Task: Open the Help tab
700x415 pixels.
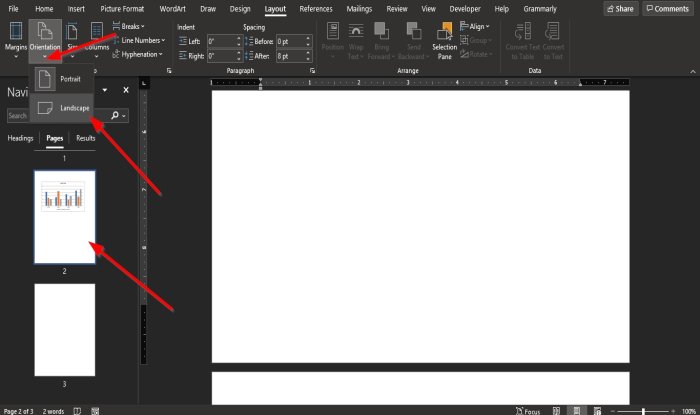Action: click(x=501, y=8)
